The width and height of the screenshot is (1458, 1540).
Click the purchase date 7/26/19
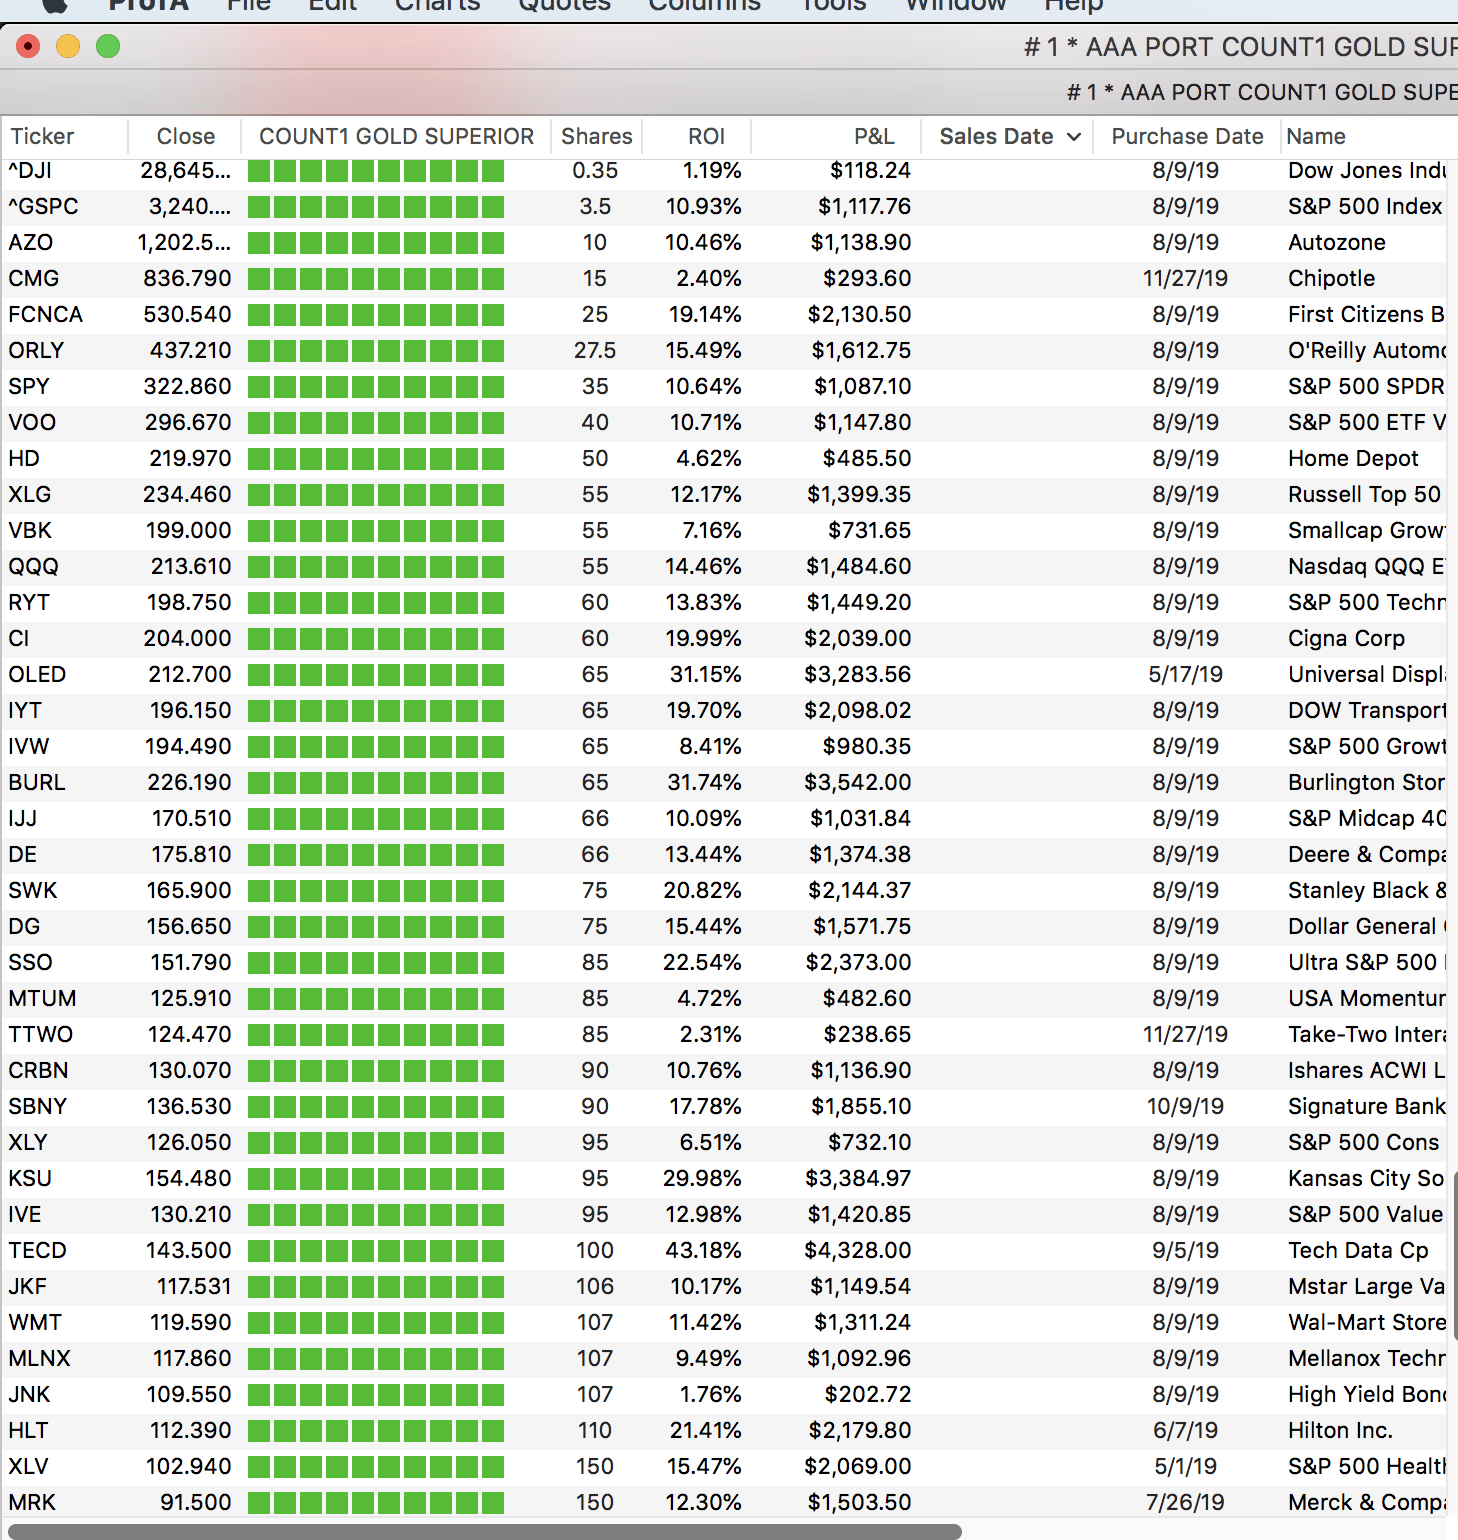click(1186, 1502)
